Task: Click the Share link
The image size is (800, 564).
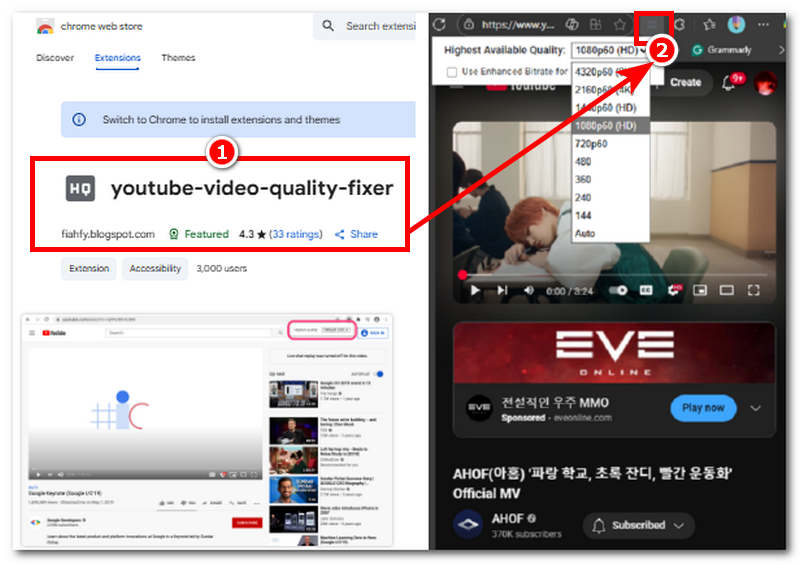Action: [x=356, y=234]
